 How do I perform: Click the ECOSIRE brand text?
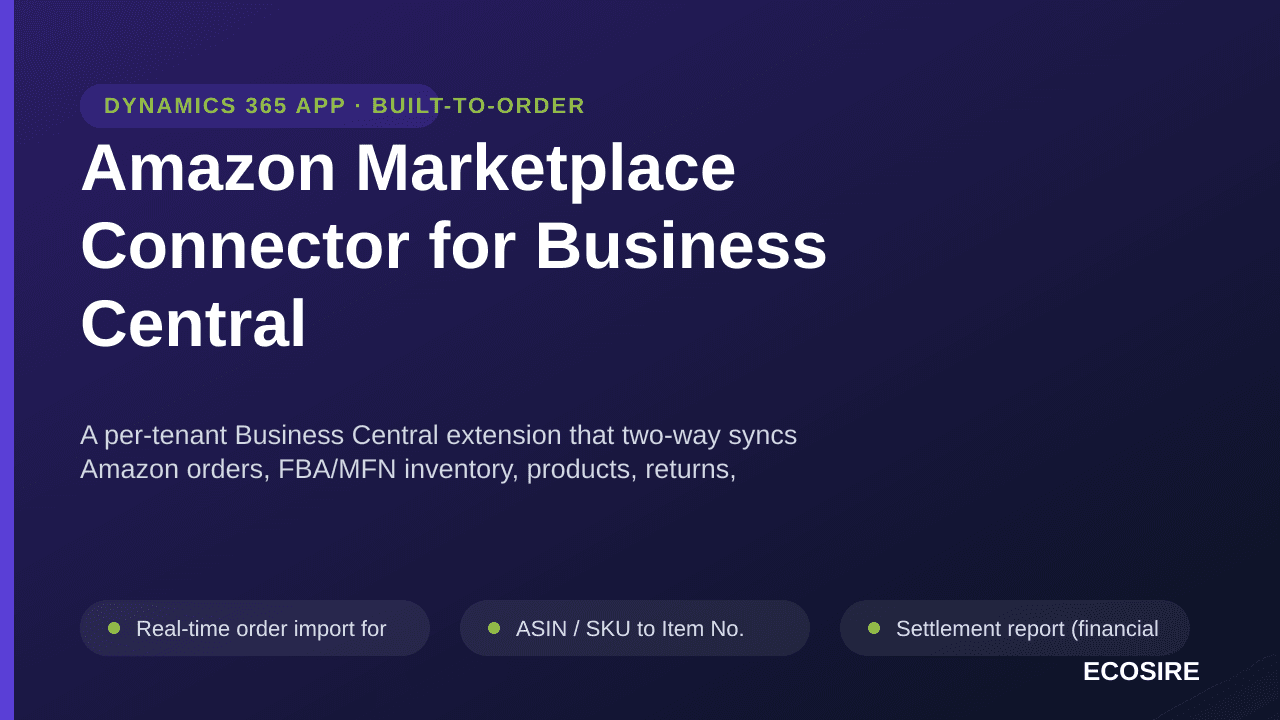1141,672
